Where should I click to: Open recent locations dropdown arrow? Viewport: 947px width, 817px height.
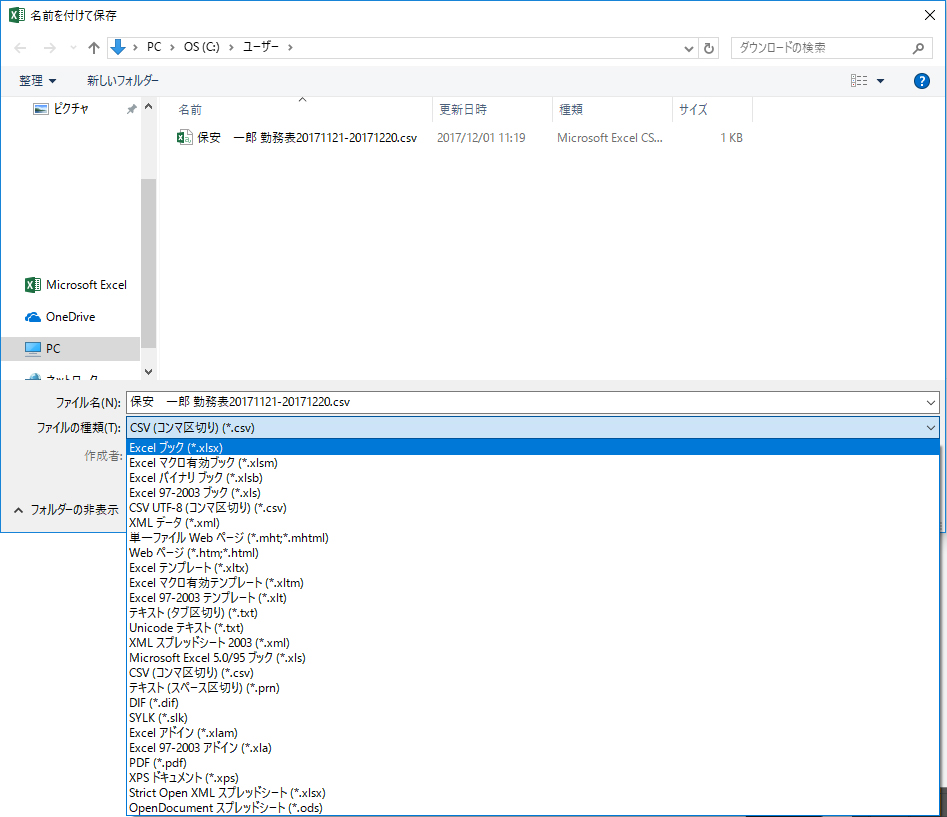(73, 48)
